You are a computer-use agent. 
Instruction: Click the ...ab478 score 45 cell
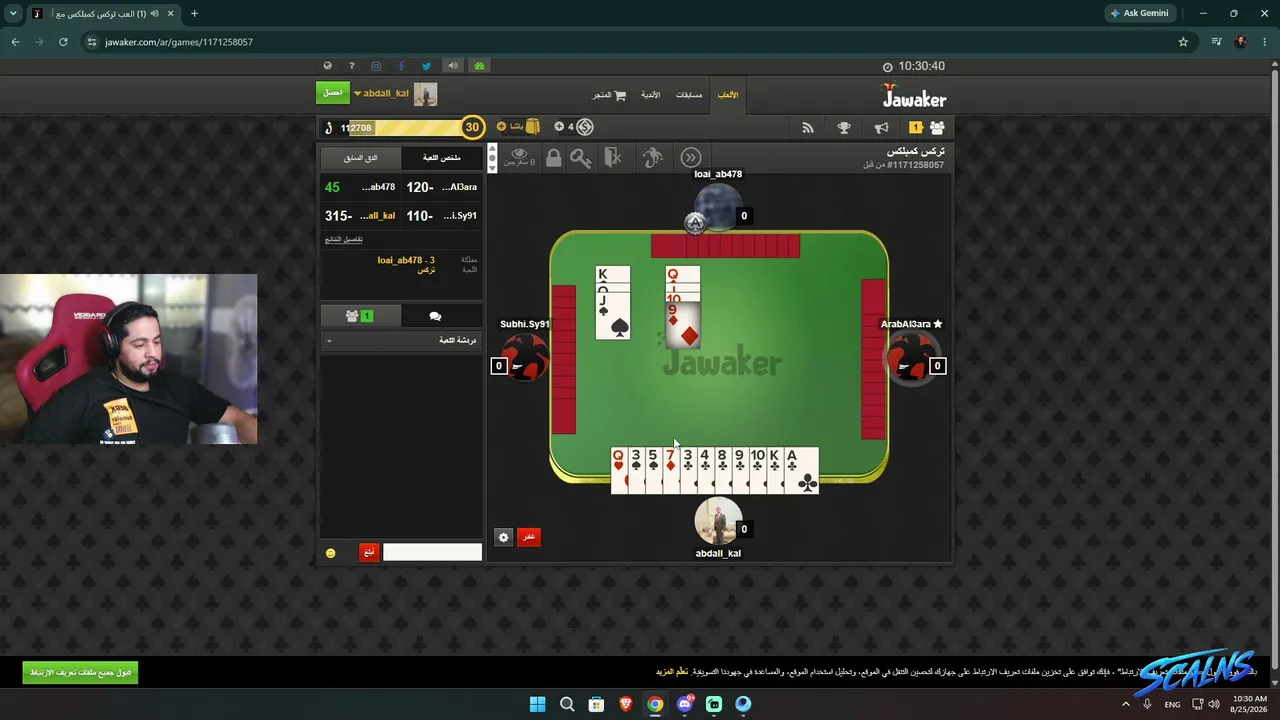coord(361,187)
